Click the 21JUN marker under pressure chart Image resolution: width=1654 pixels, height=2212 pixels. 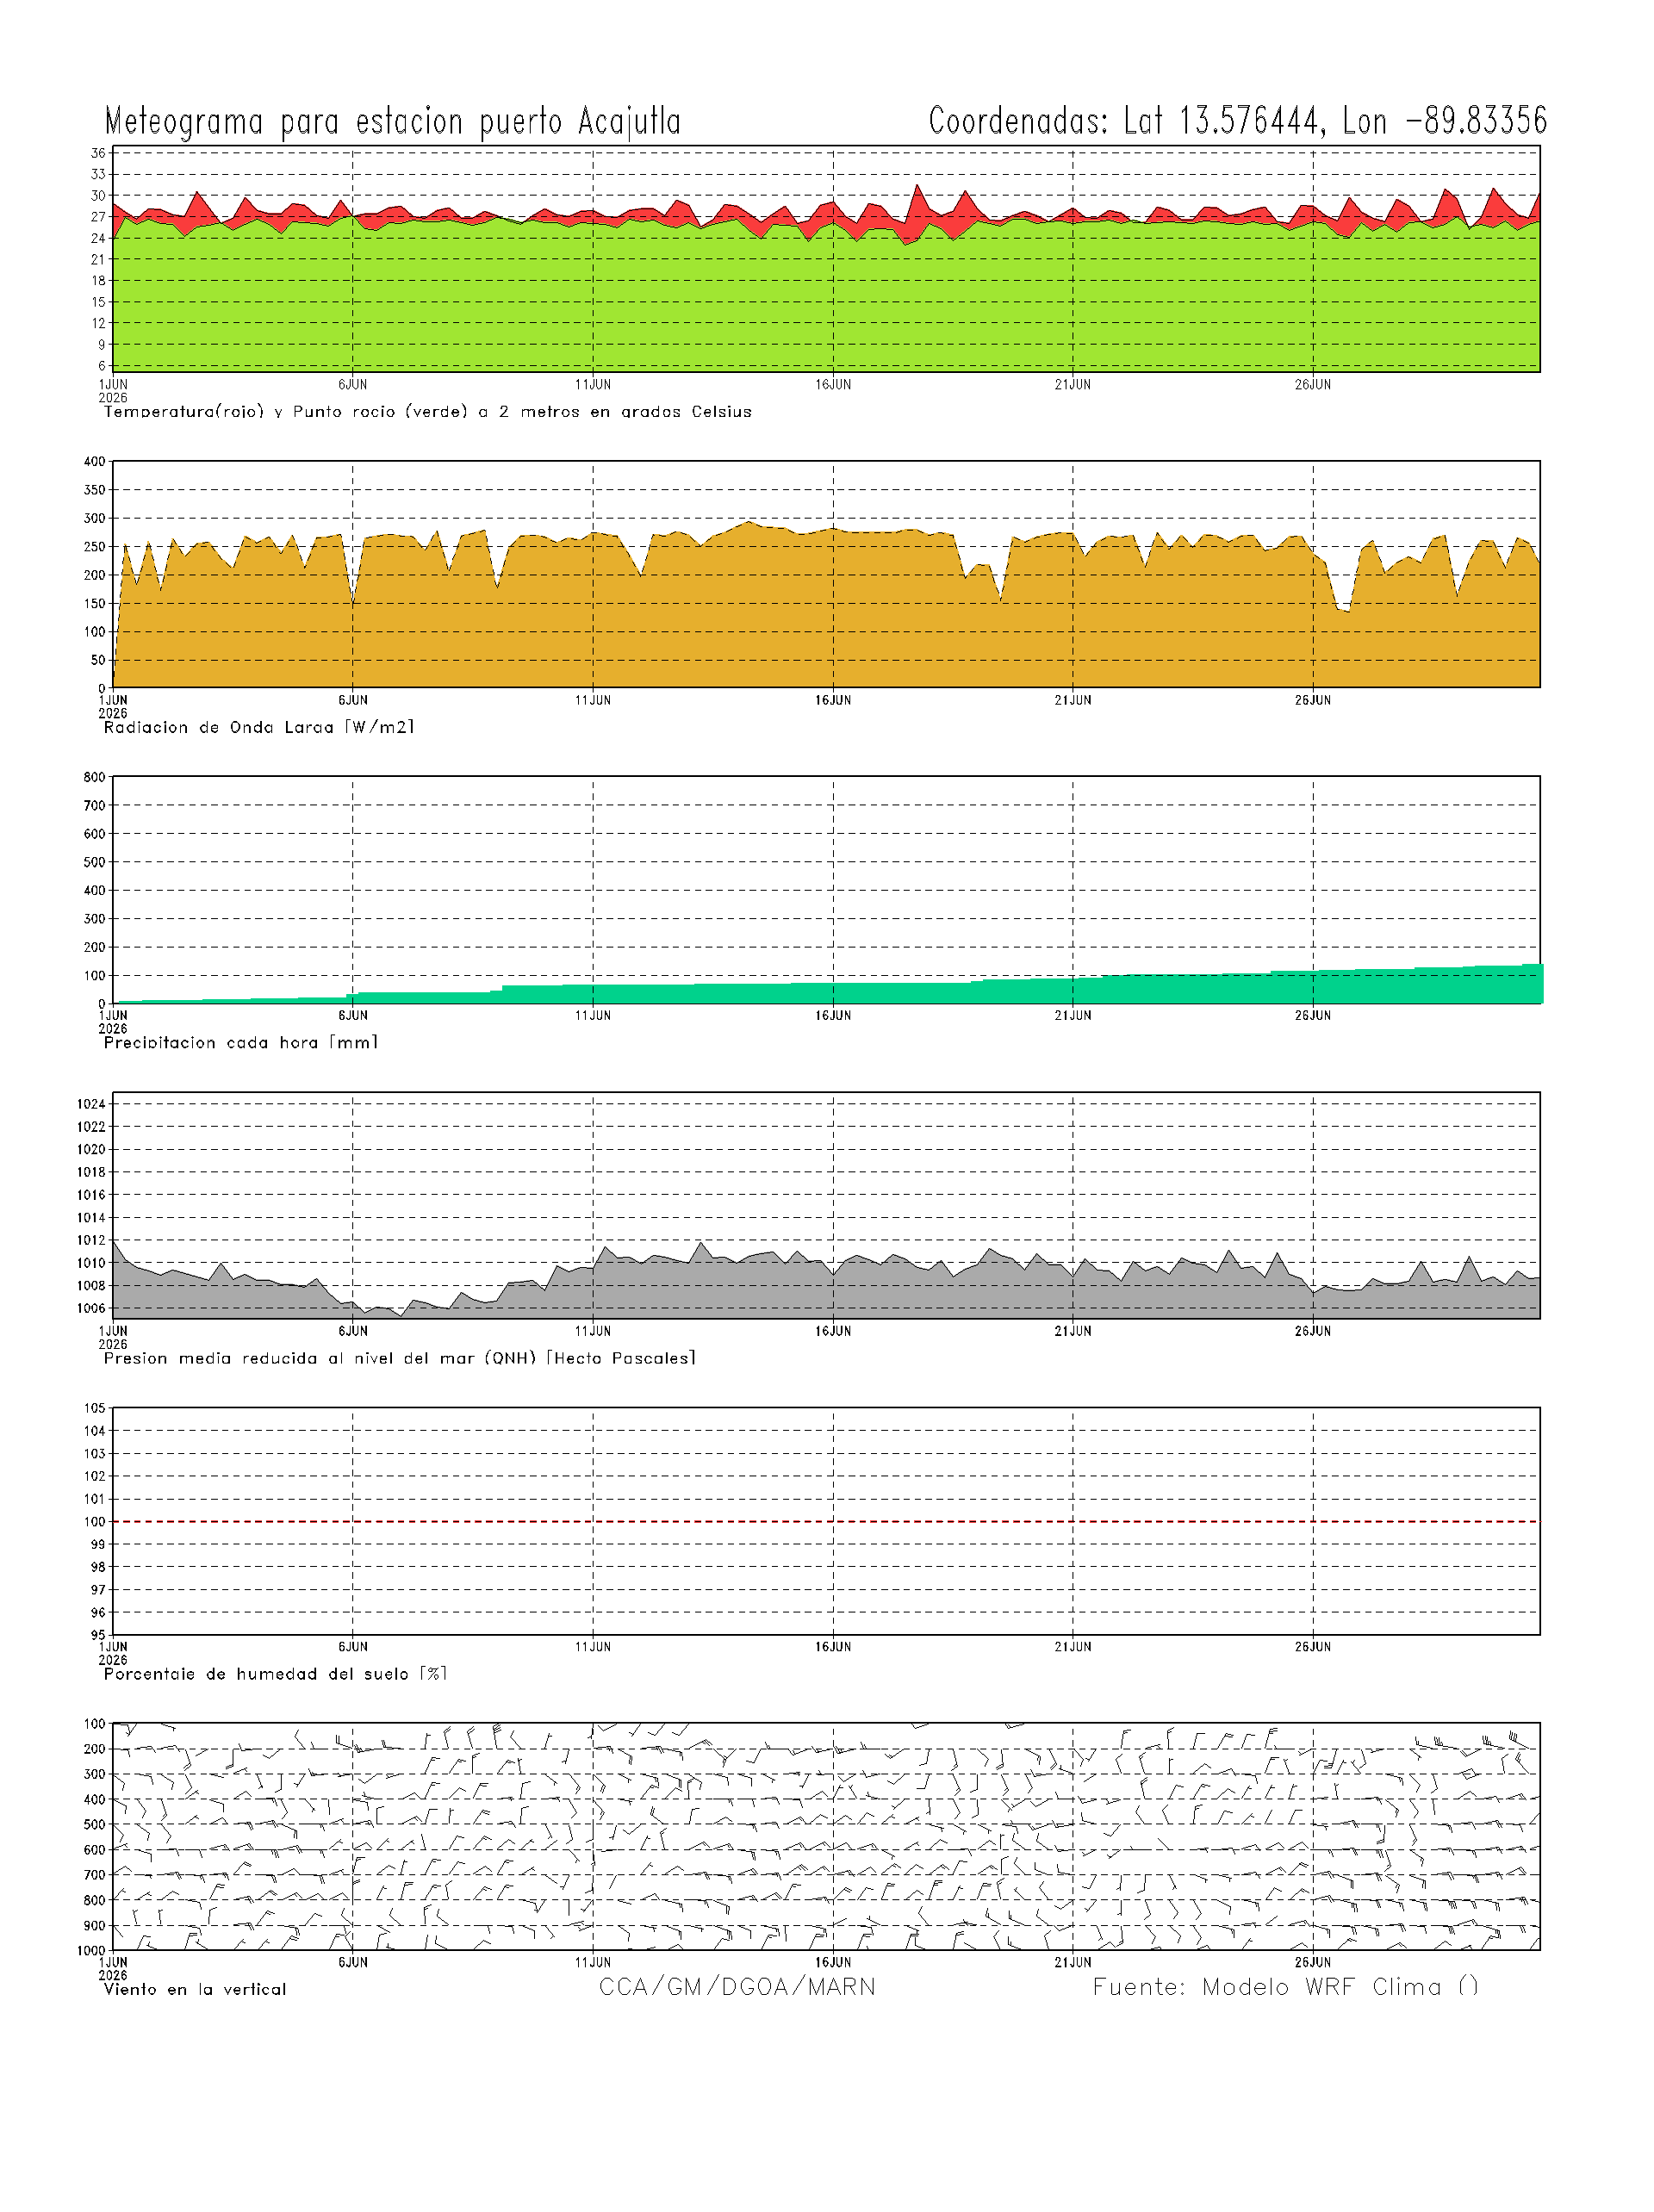pos(1073,1331)
